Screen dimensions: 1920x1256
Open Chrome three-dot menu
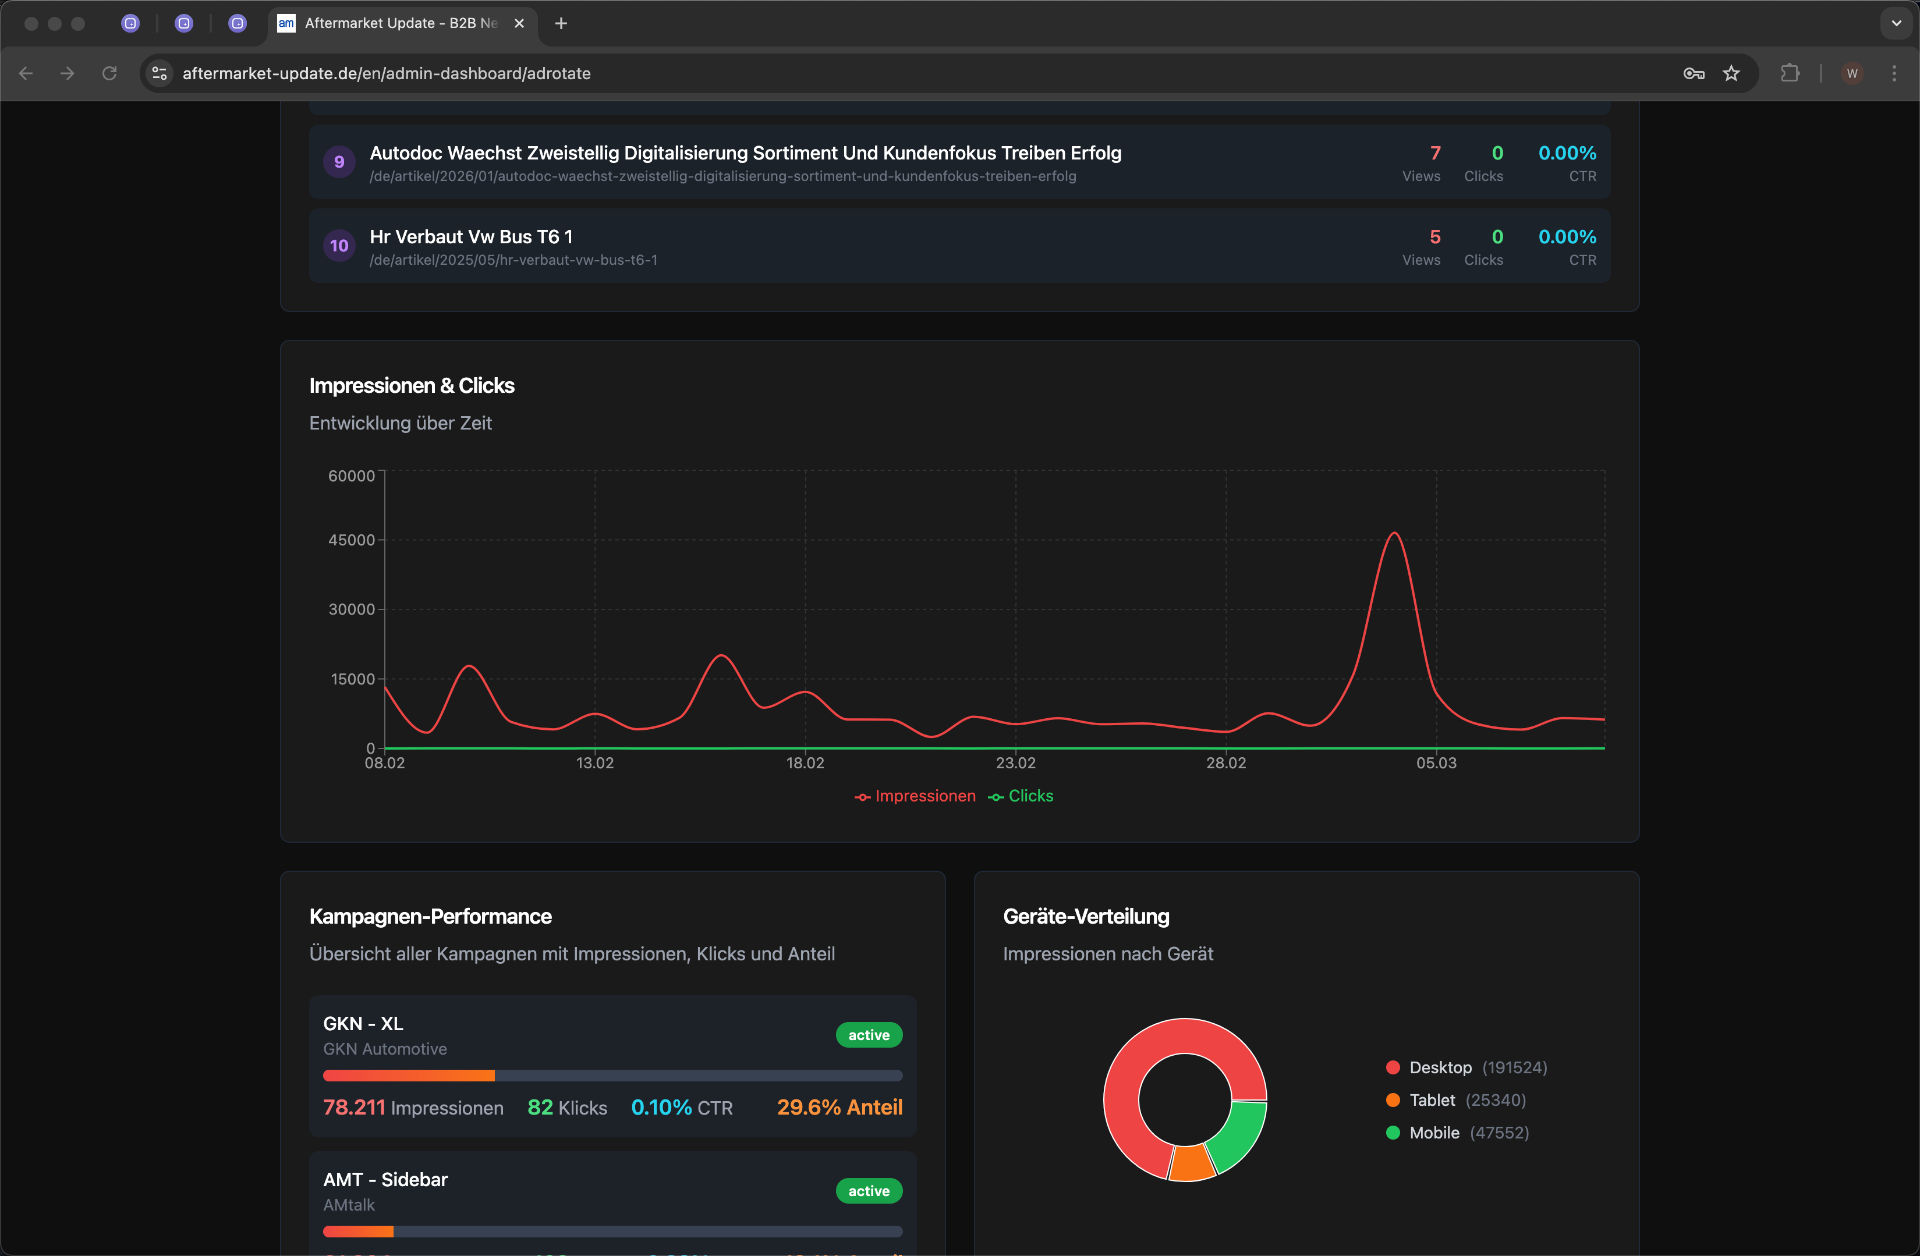click(1894, 73)
